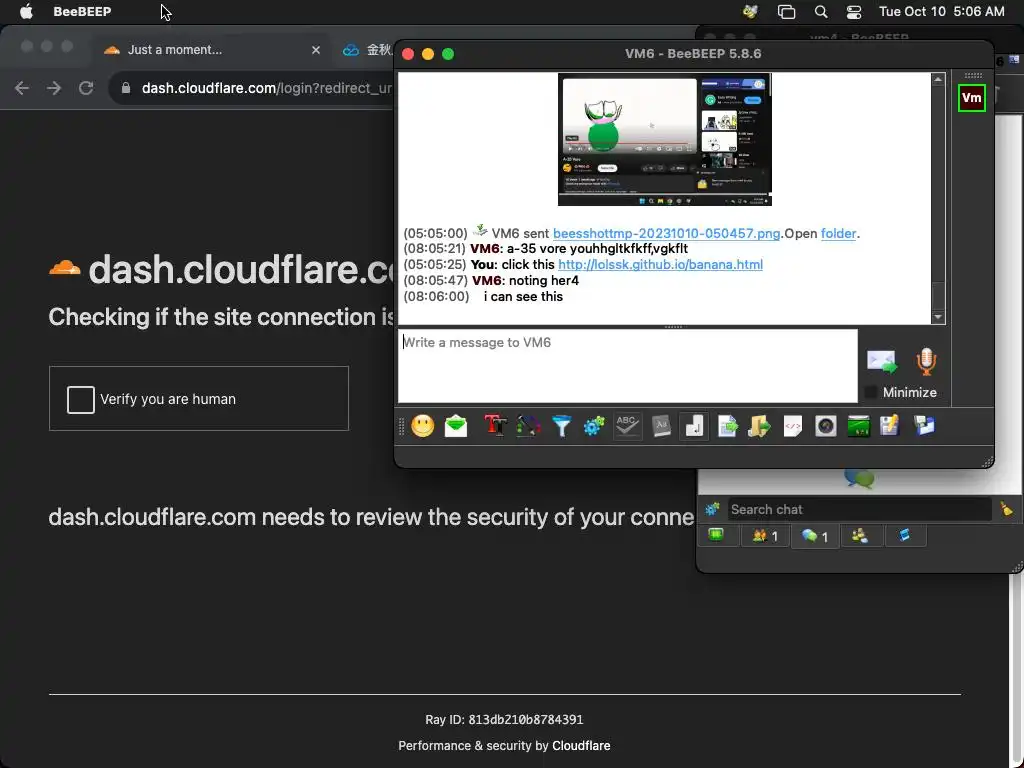Open the folder link in chat

(x=838, y=234)
